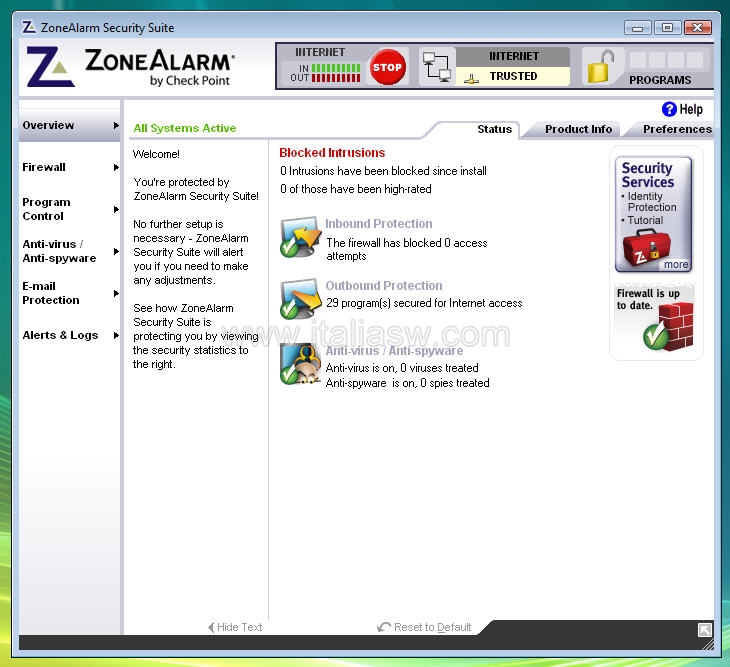Expand the E-mail Protection menu arrow

pos(116,293)
